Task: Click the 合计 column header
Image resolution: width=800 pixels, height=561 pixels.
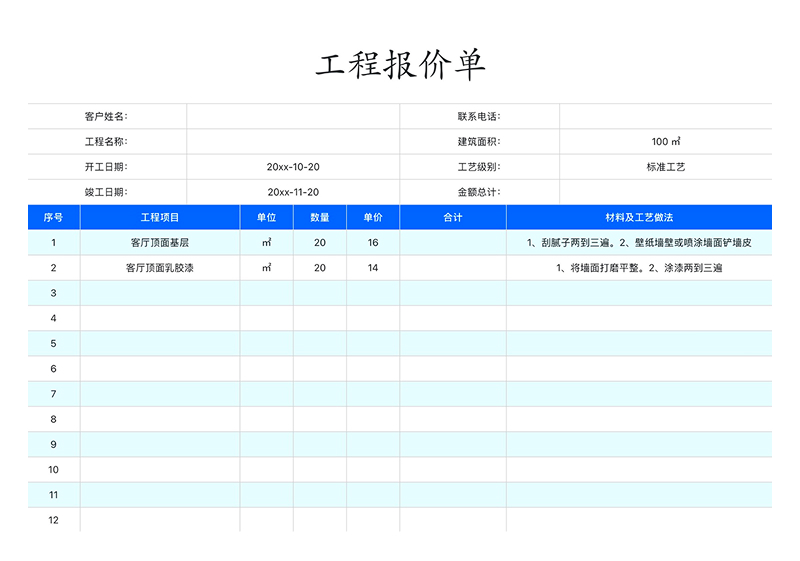Action: tap(453, 217)
